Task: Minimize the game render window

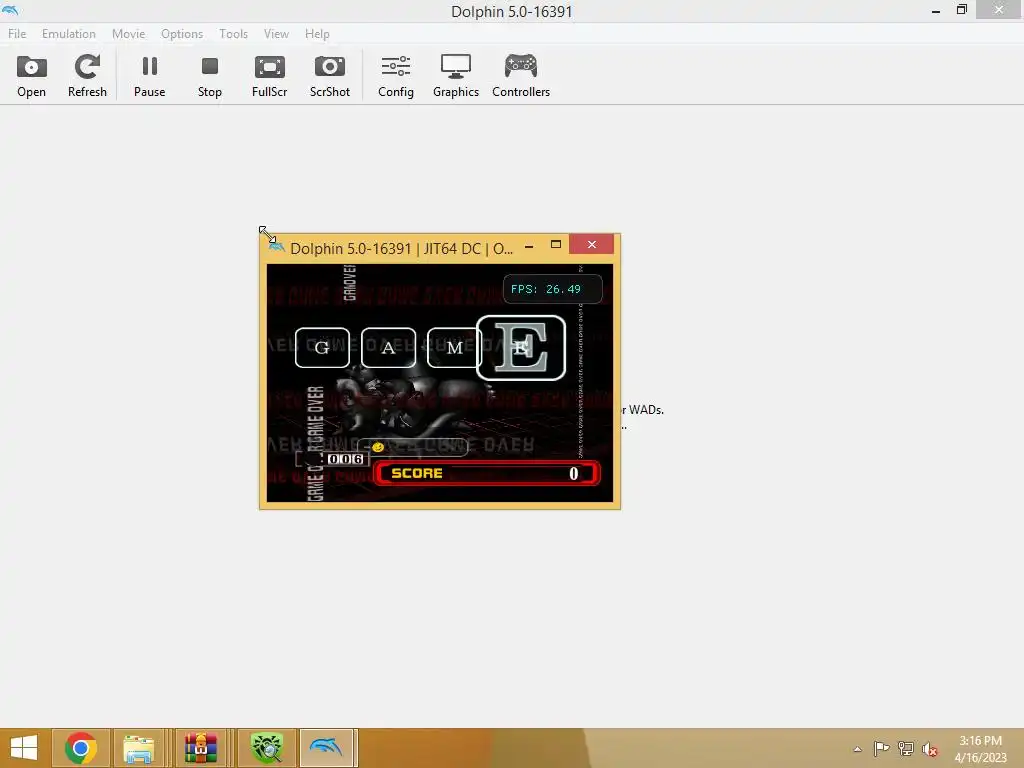Action: pos(529,246)
